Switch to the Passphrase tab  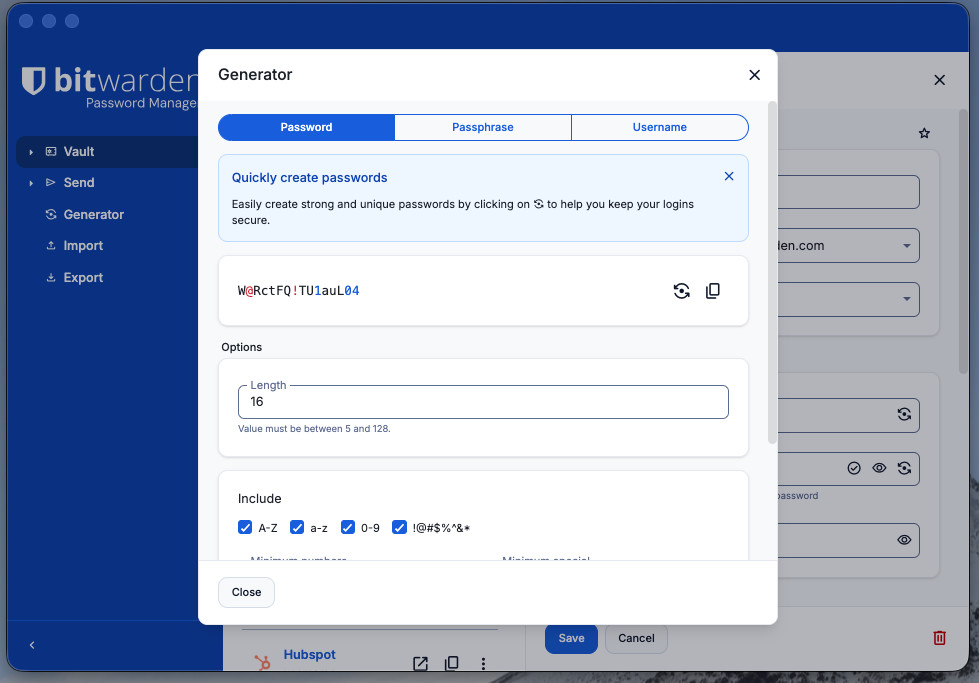[483, 127]
